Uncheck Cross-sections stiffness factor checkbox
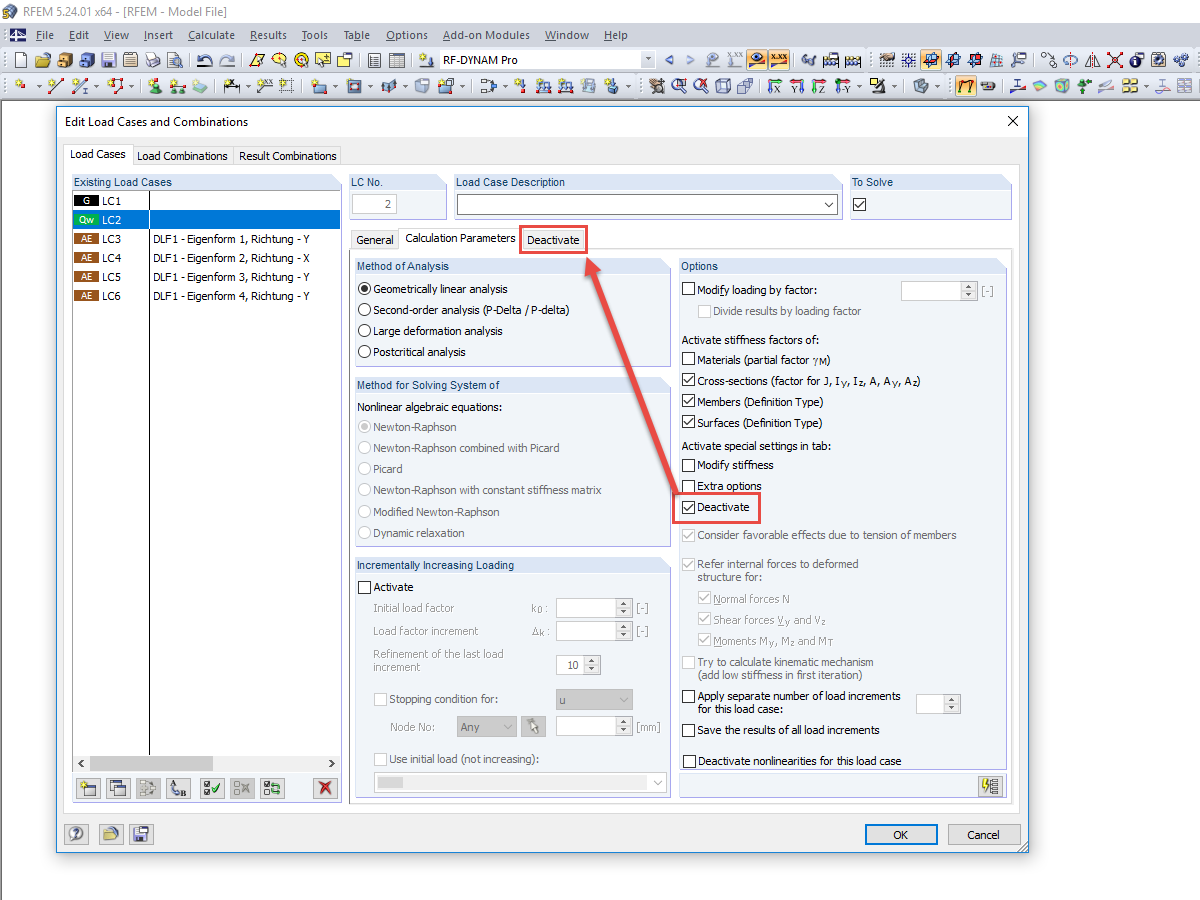The image size is (1200, 900). tap(688, 380)
